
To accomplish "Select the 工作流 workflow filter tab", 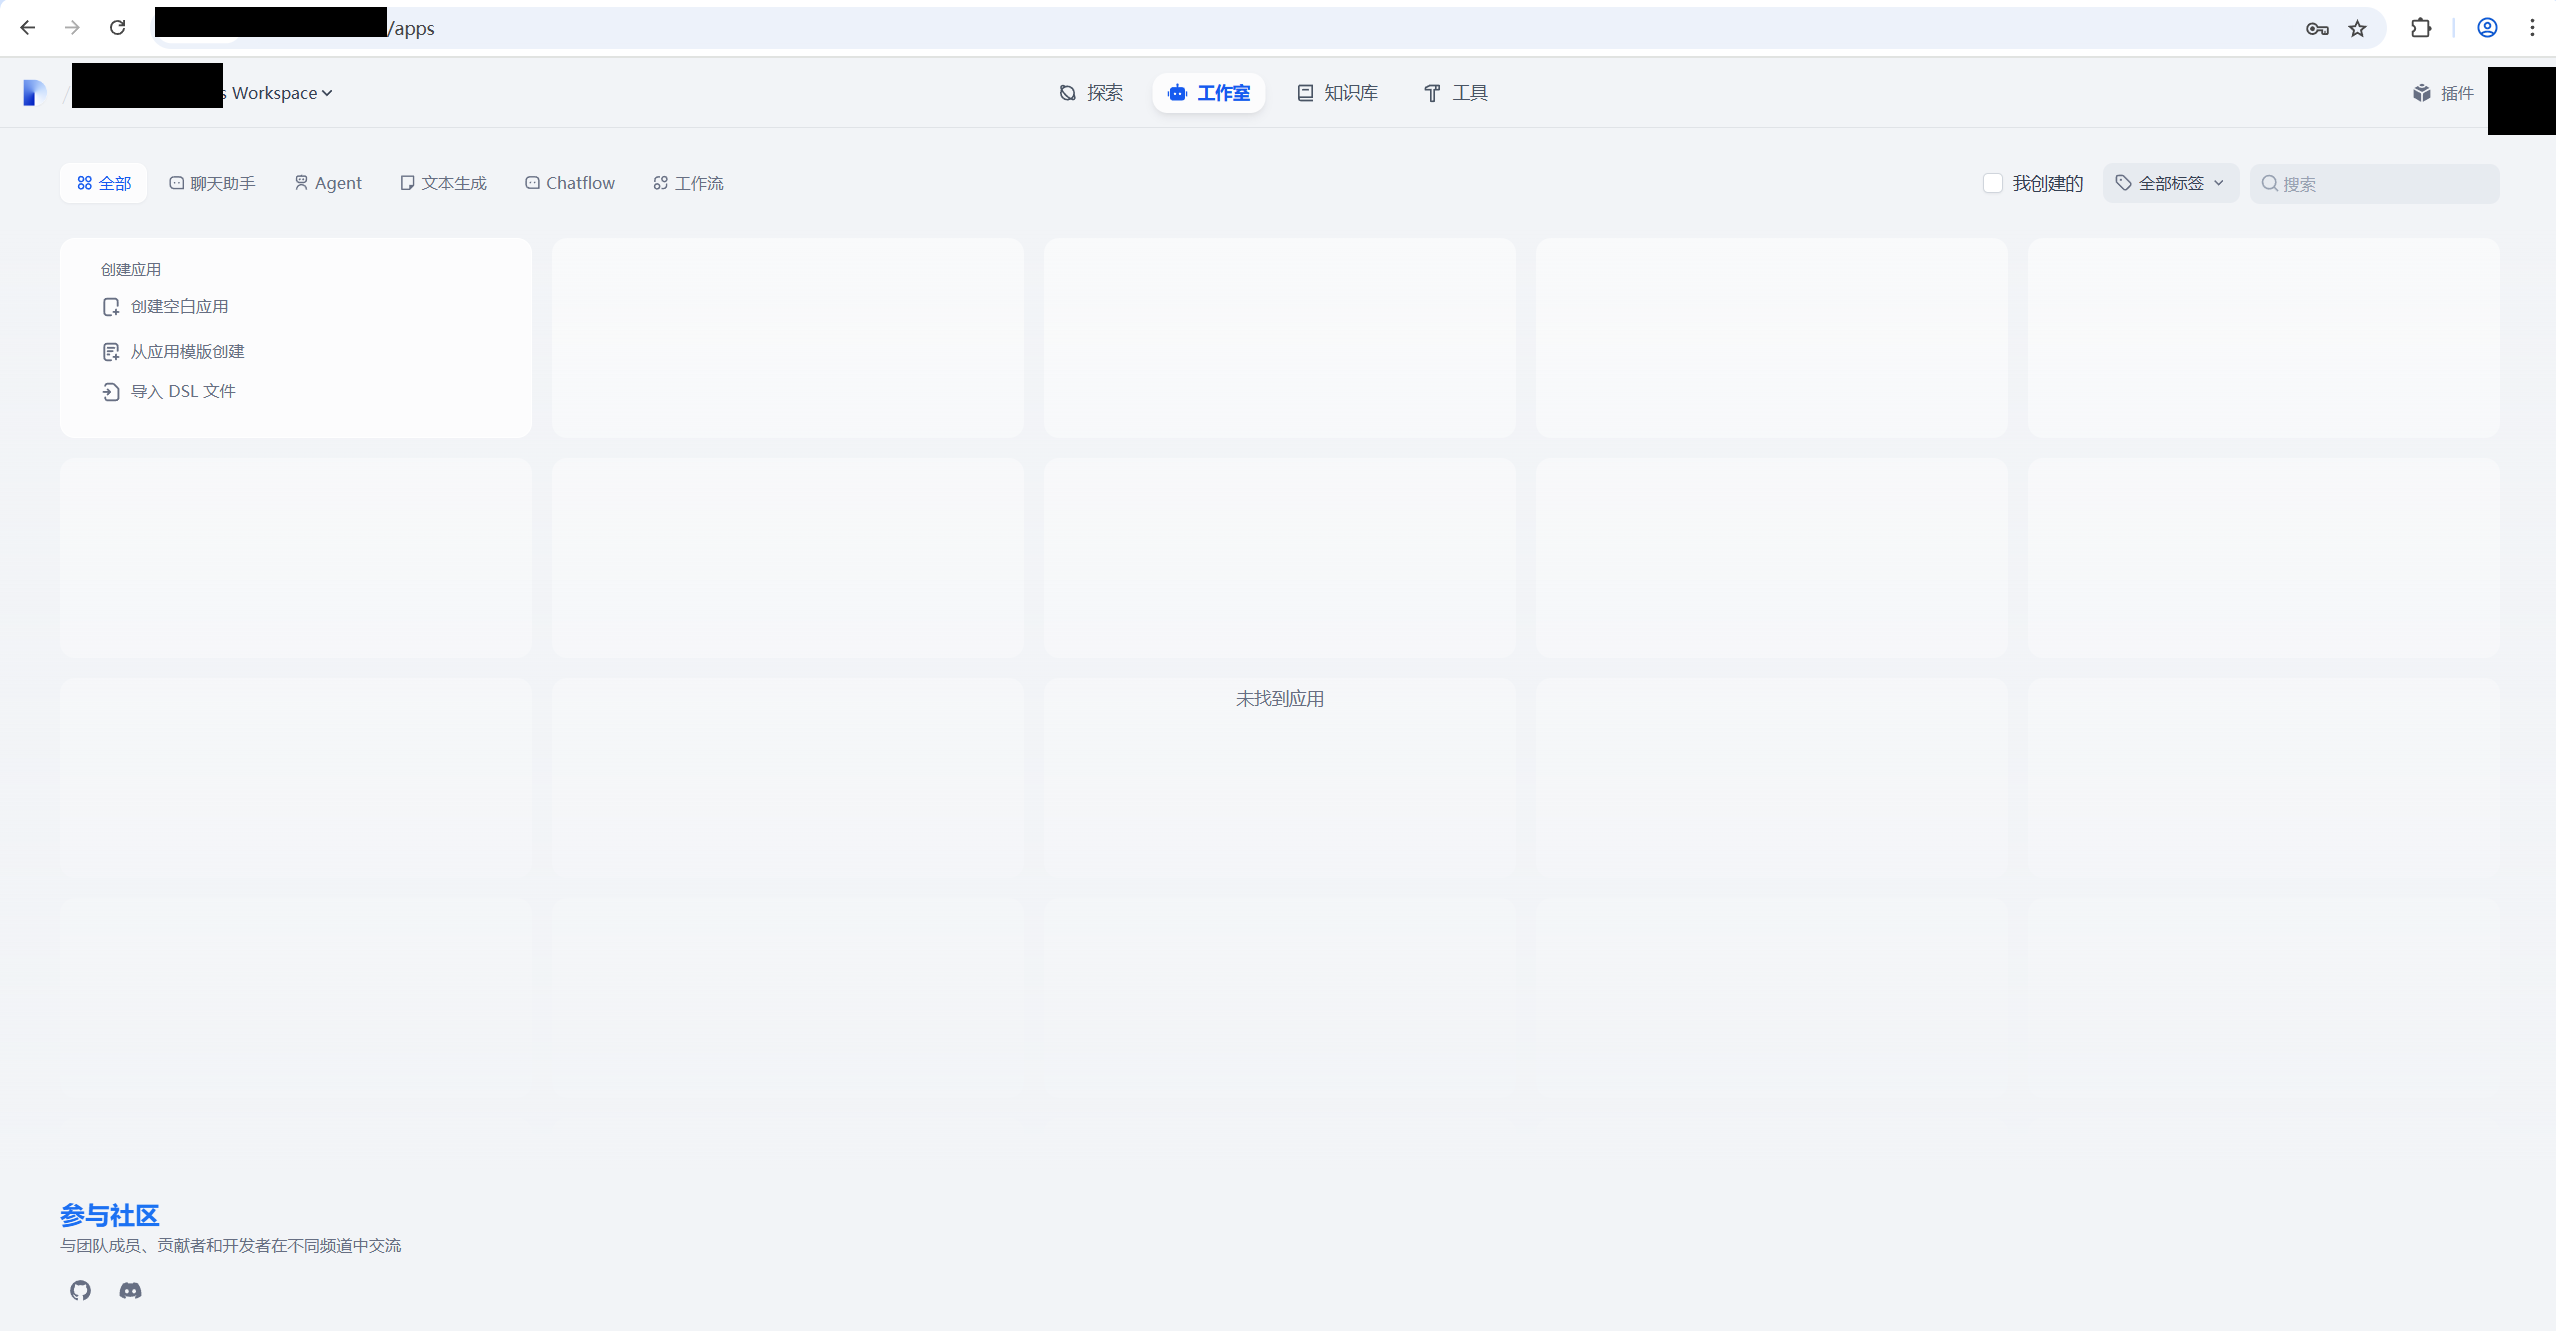I will (x=688, y=183).
